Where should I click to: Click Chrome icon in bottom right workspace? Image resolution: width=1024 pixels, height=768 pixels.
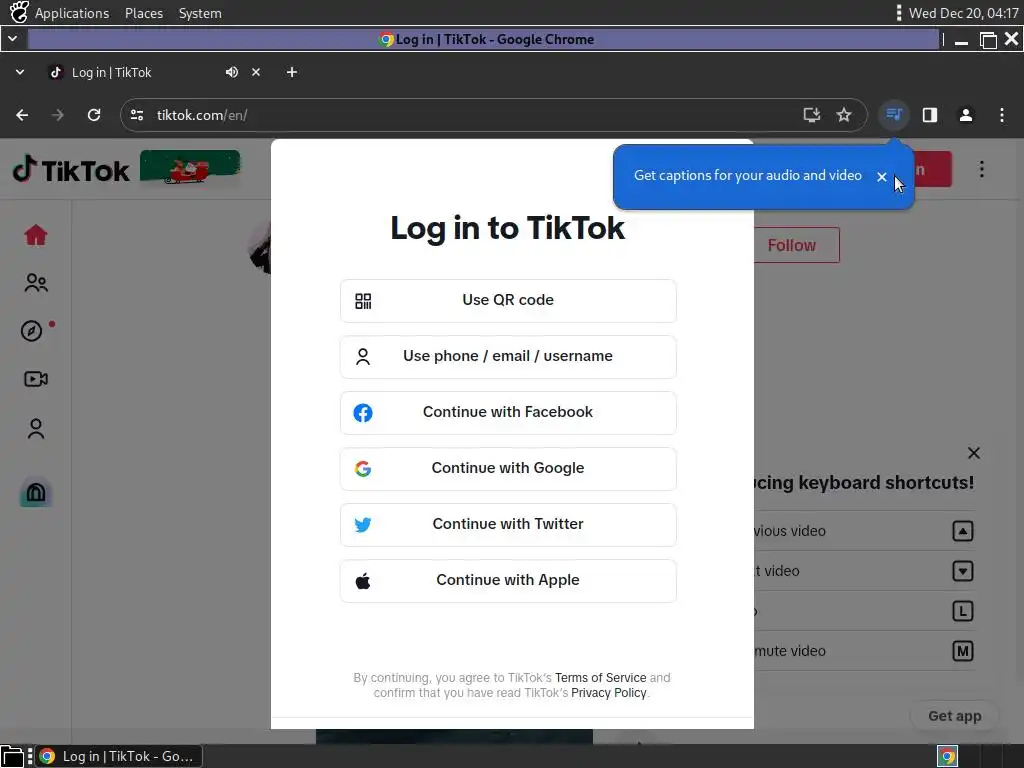[x=948, y=756]
